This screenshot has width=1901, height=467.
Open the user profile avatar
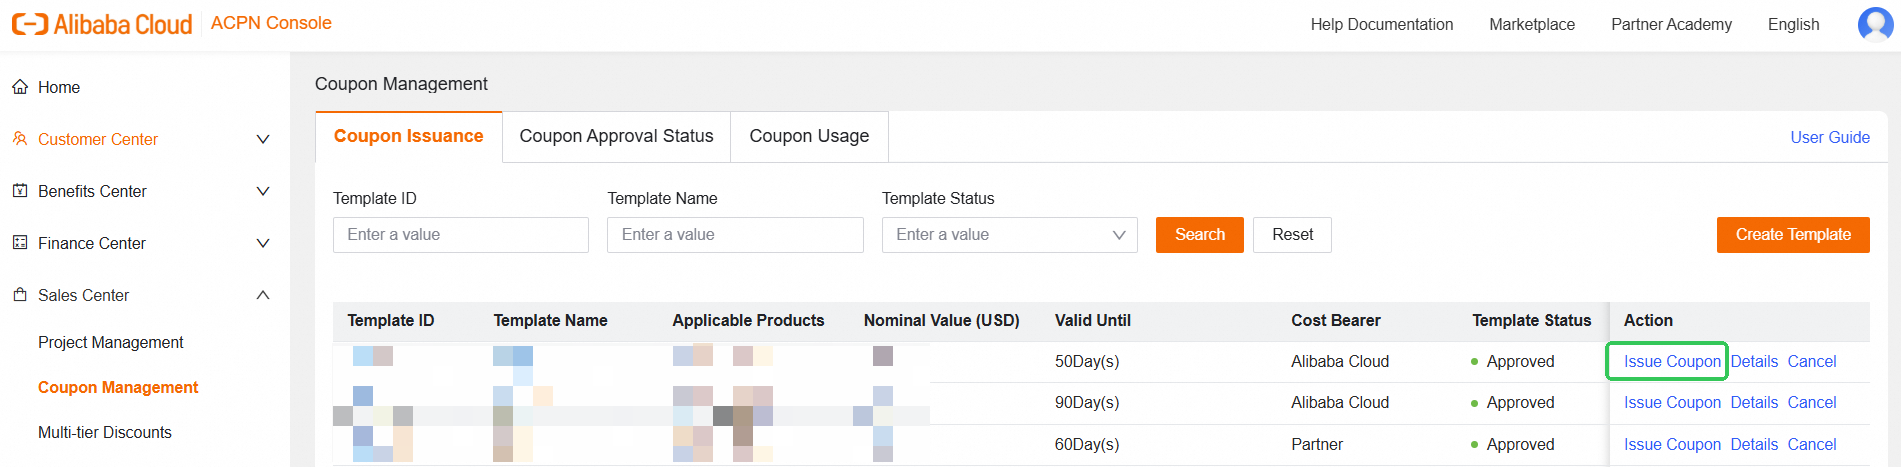click(1875, 24)
